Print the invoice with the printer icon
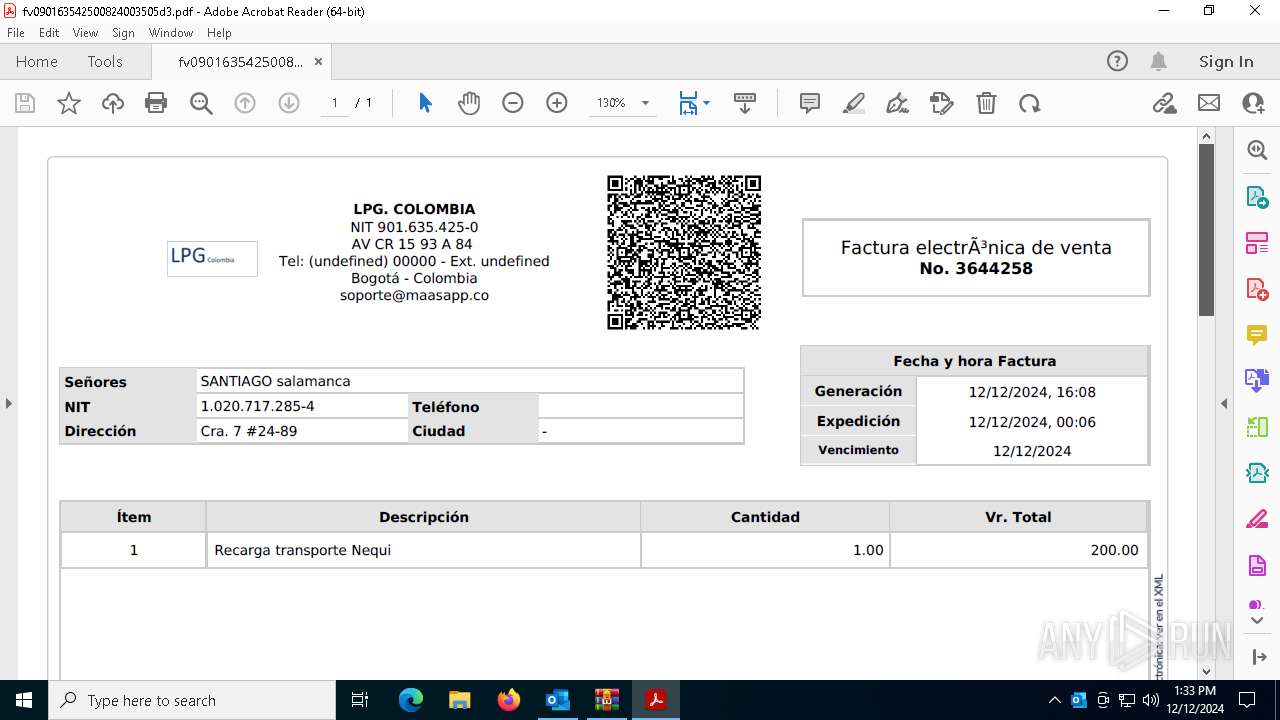 click(156, 103)
